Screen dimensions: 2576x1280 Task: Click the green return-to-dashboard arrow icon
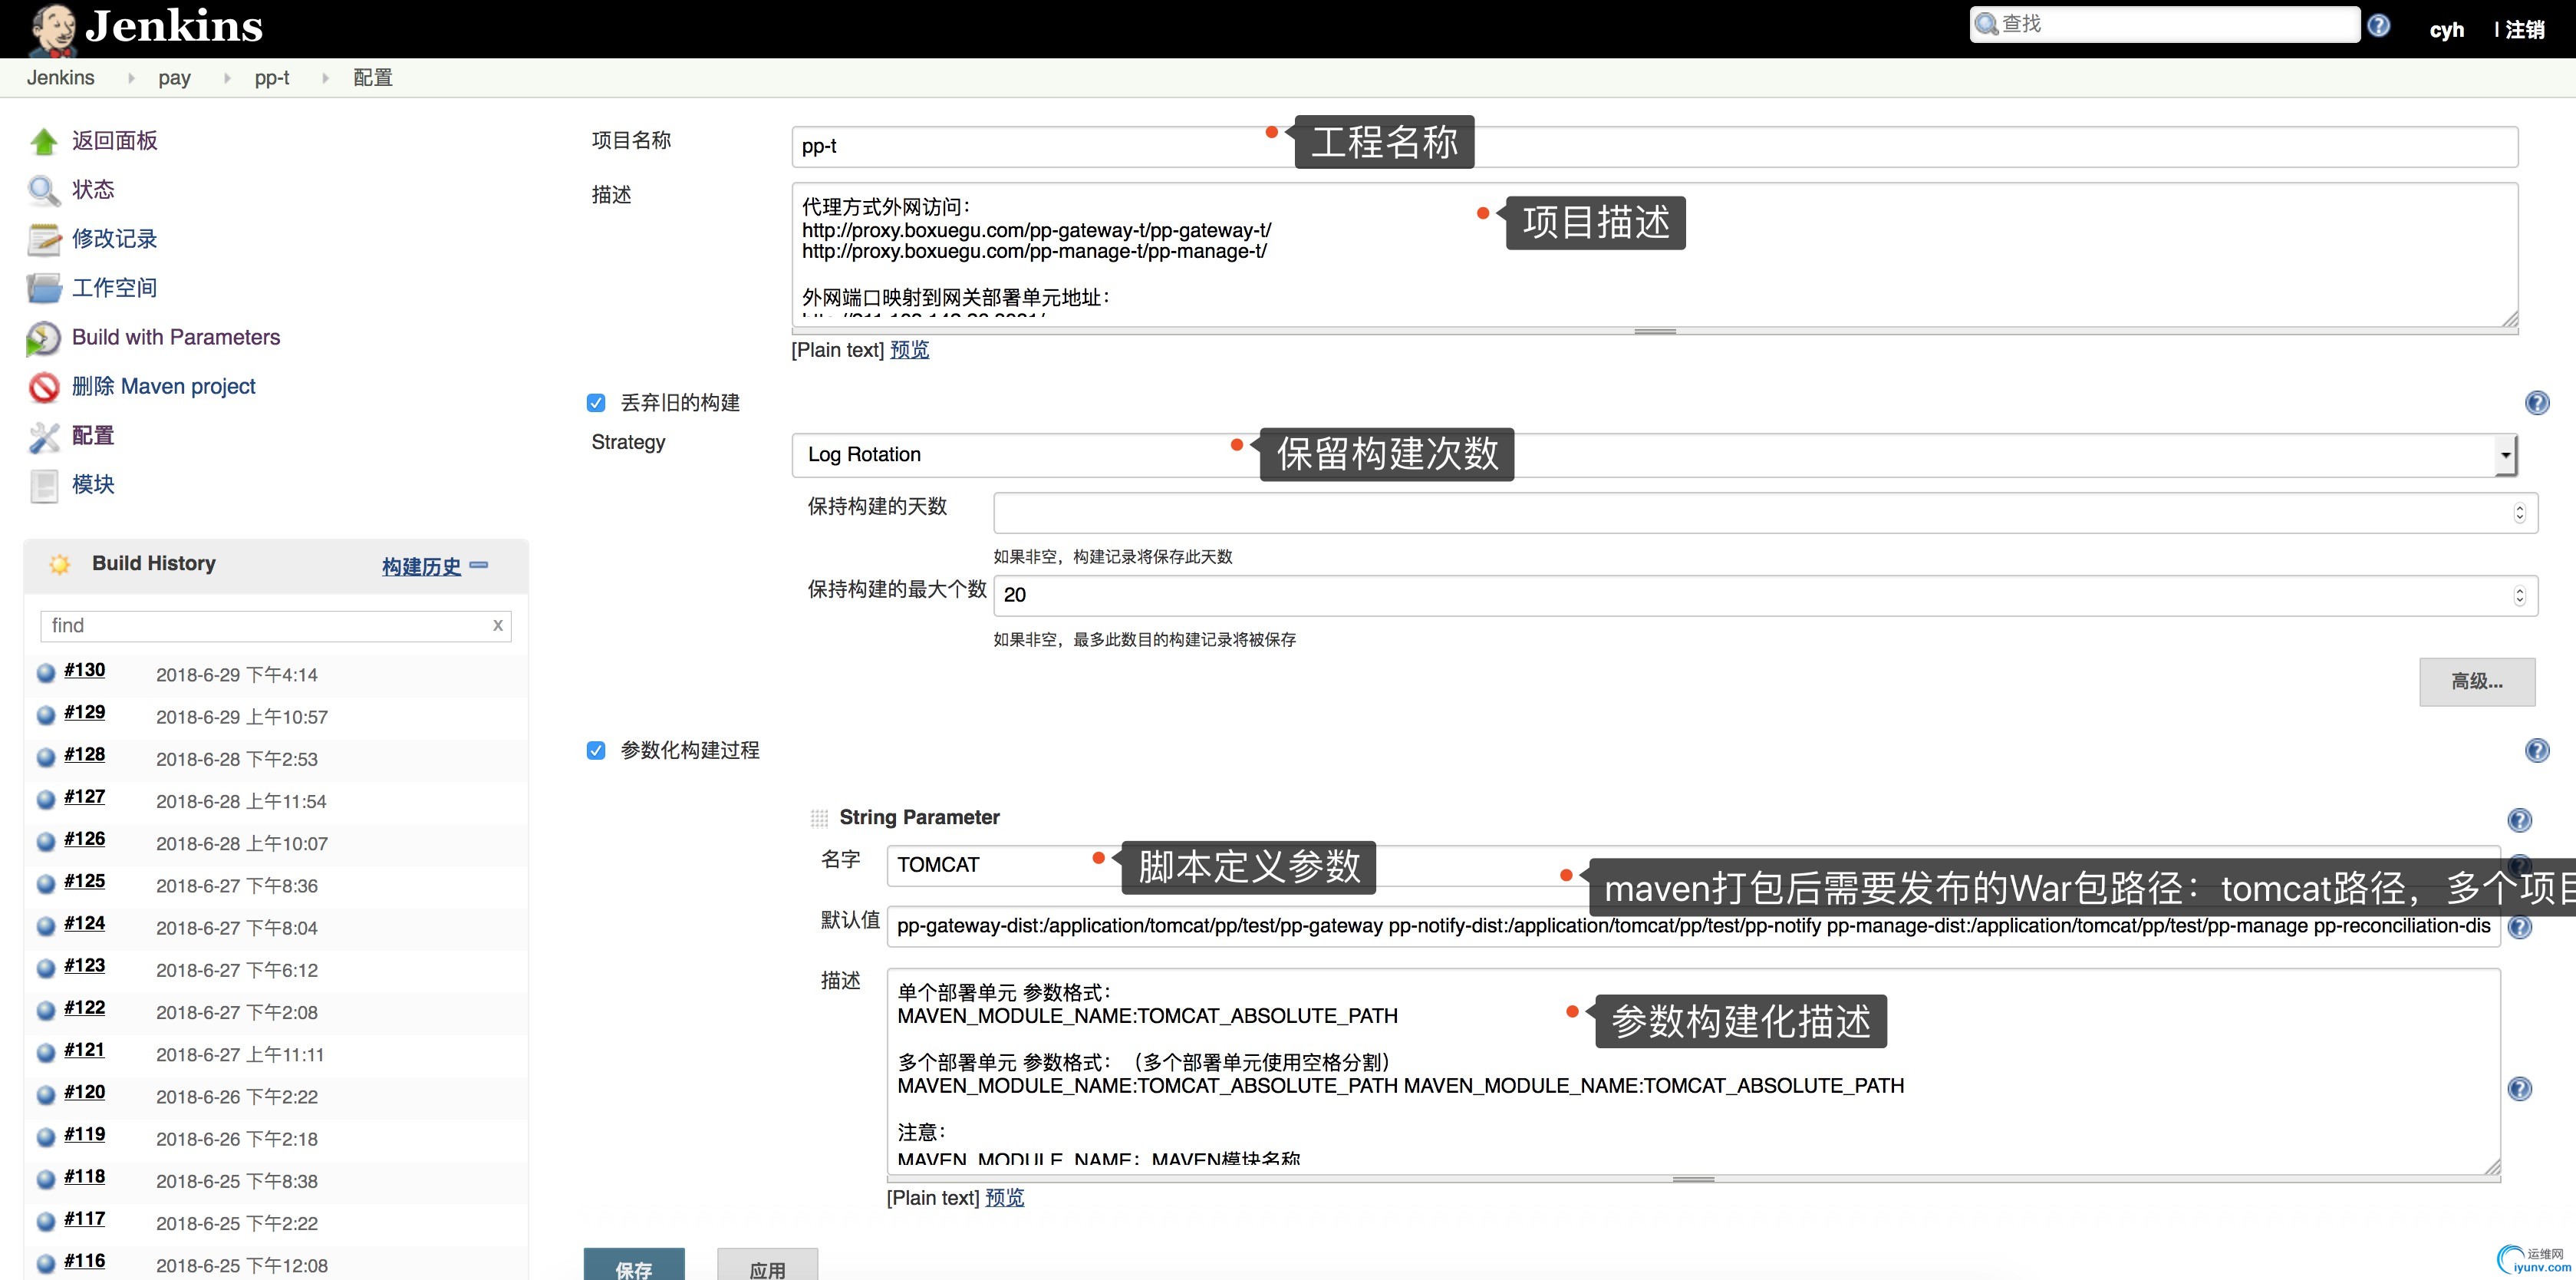pyautogui.click(x=44, y=142)
